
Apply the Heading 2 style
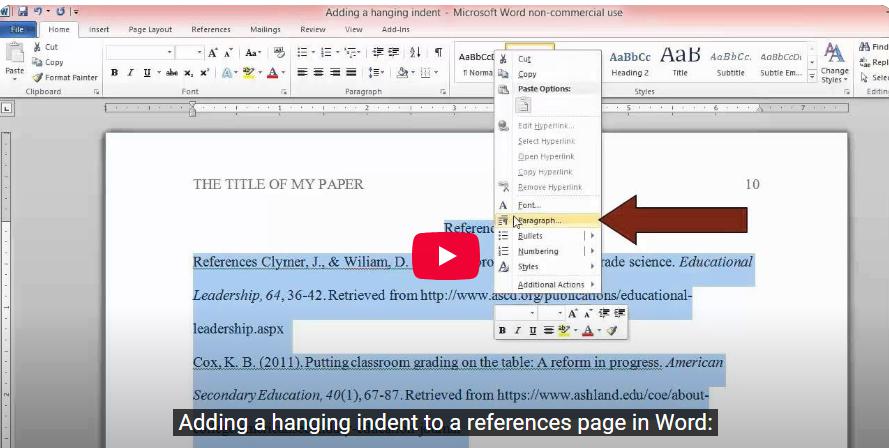[630, 63]
